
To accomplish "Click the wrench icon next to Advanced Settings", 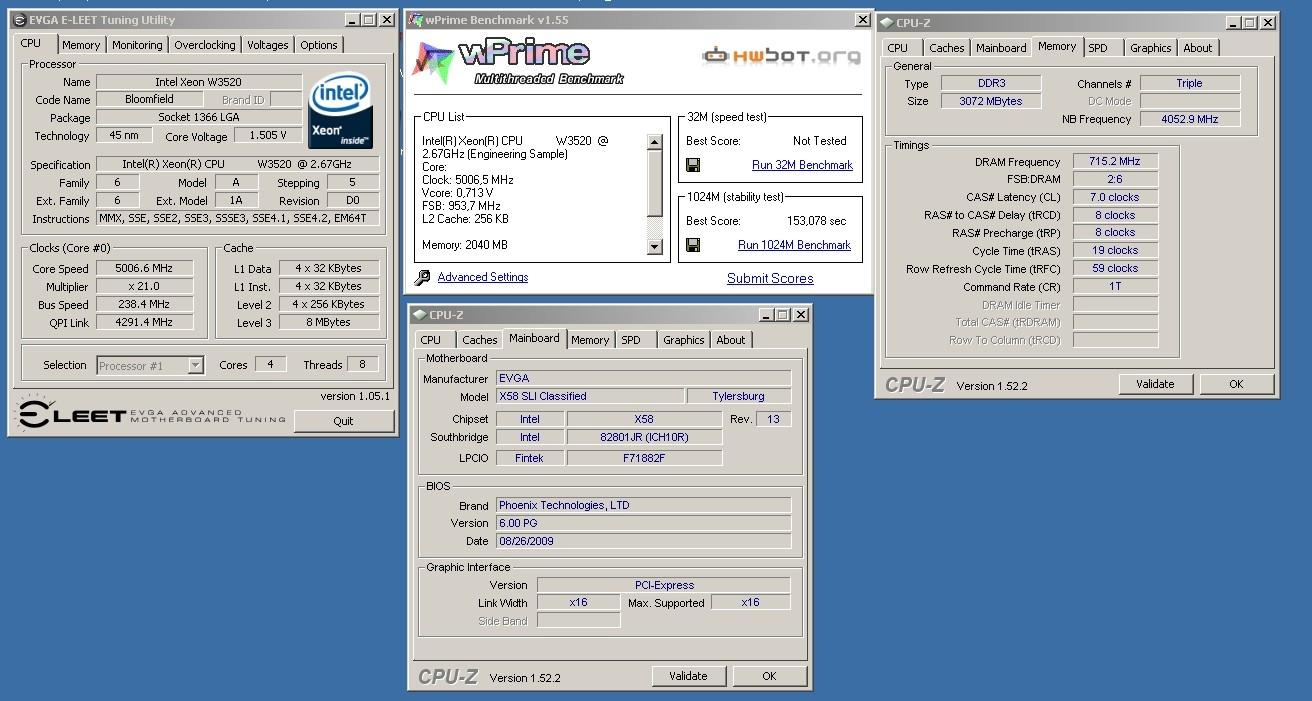I will (x=422, y=278).
